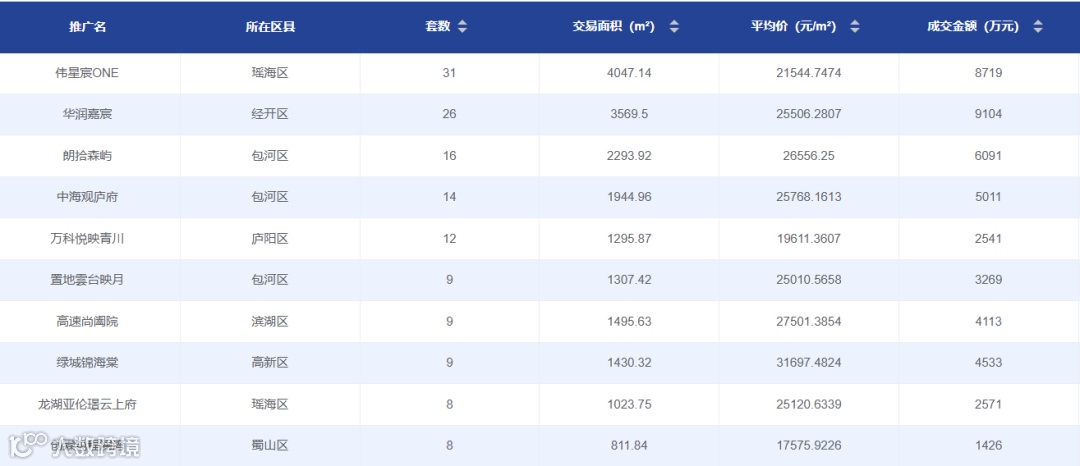The image size is (1080, 466).
Task: Click the average price 25506.2807
Action: 809,114
